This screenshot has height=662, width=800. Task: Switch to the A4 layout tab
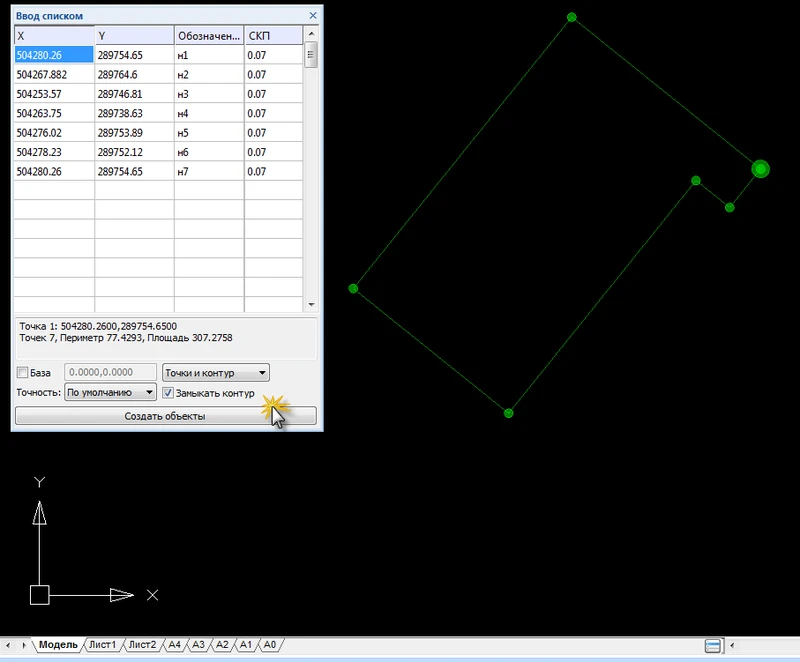tap(174, 645)
